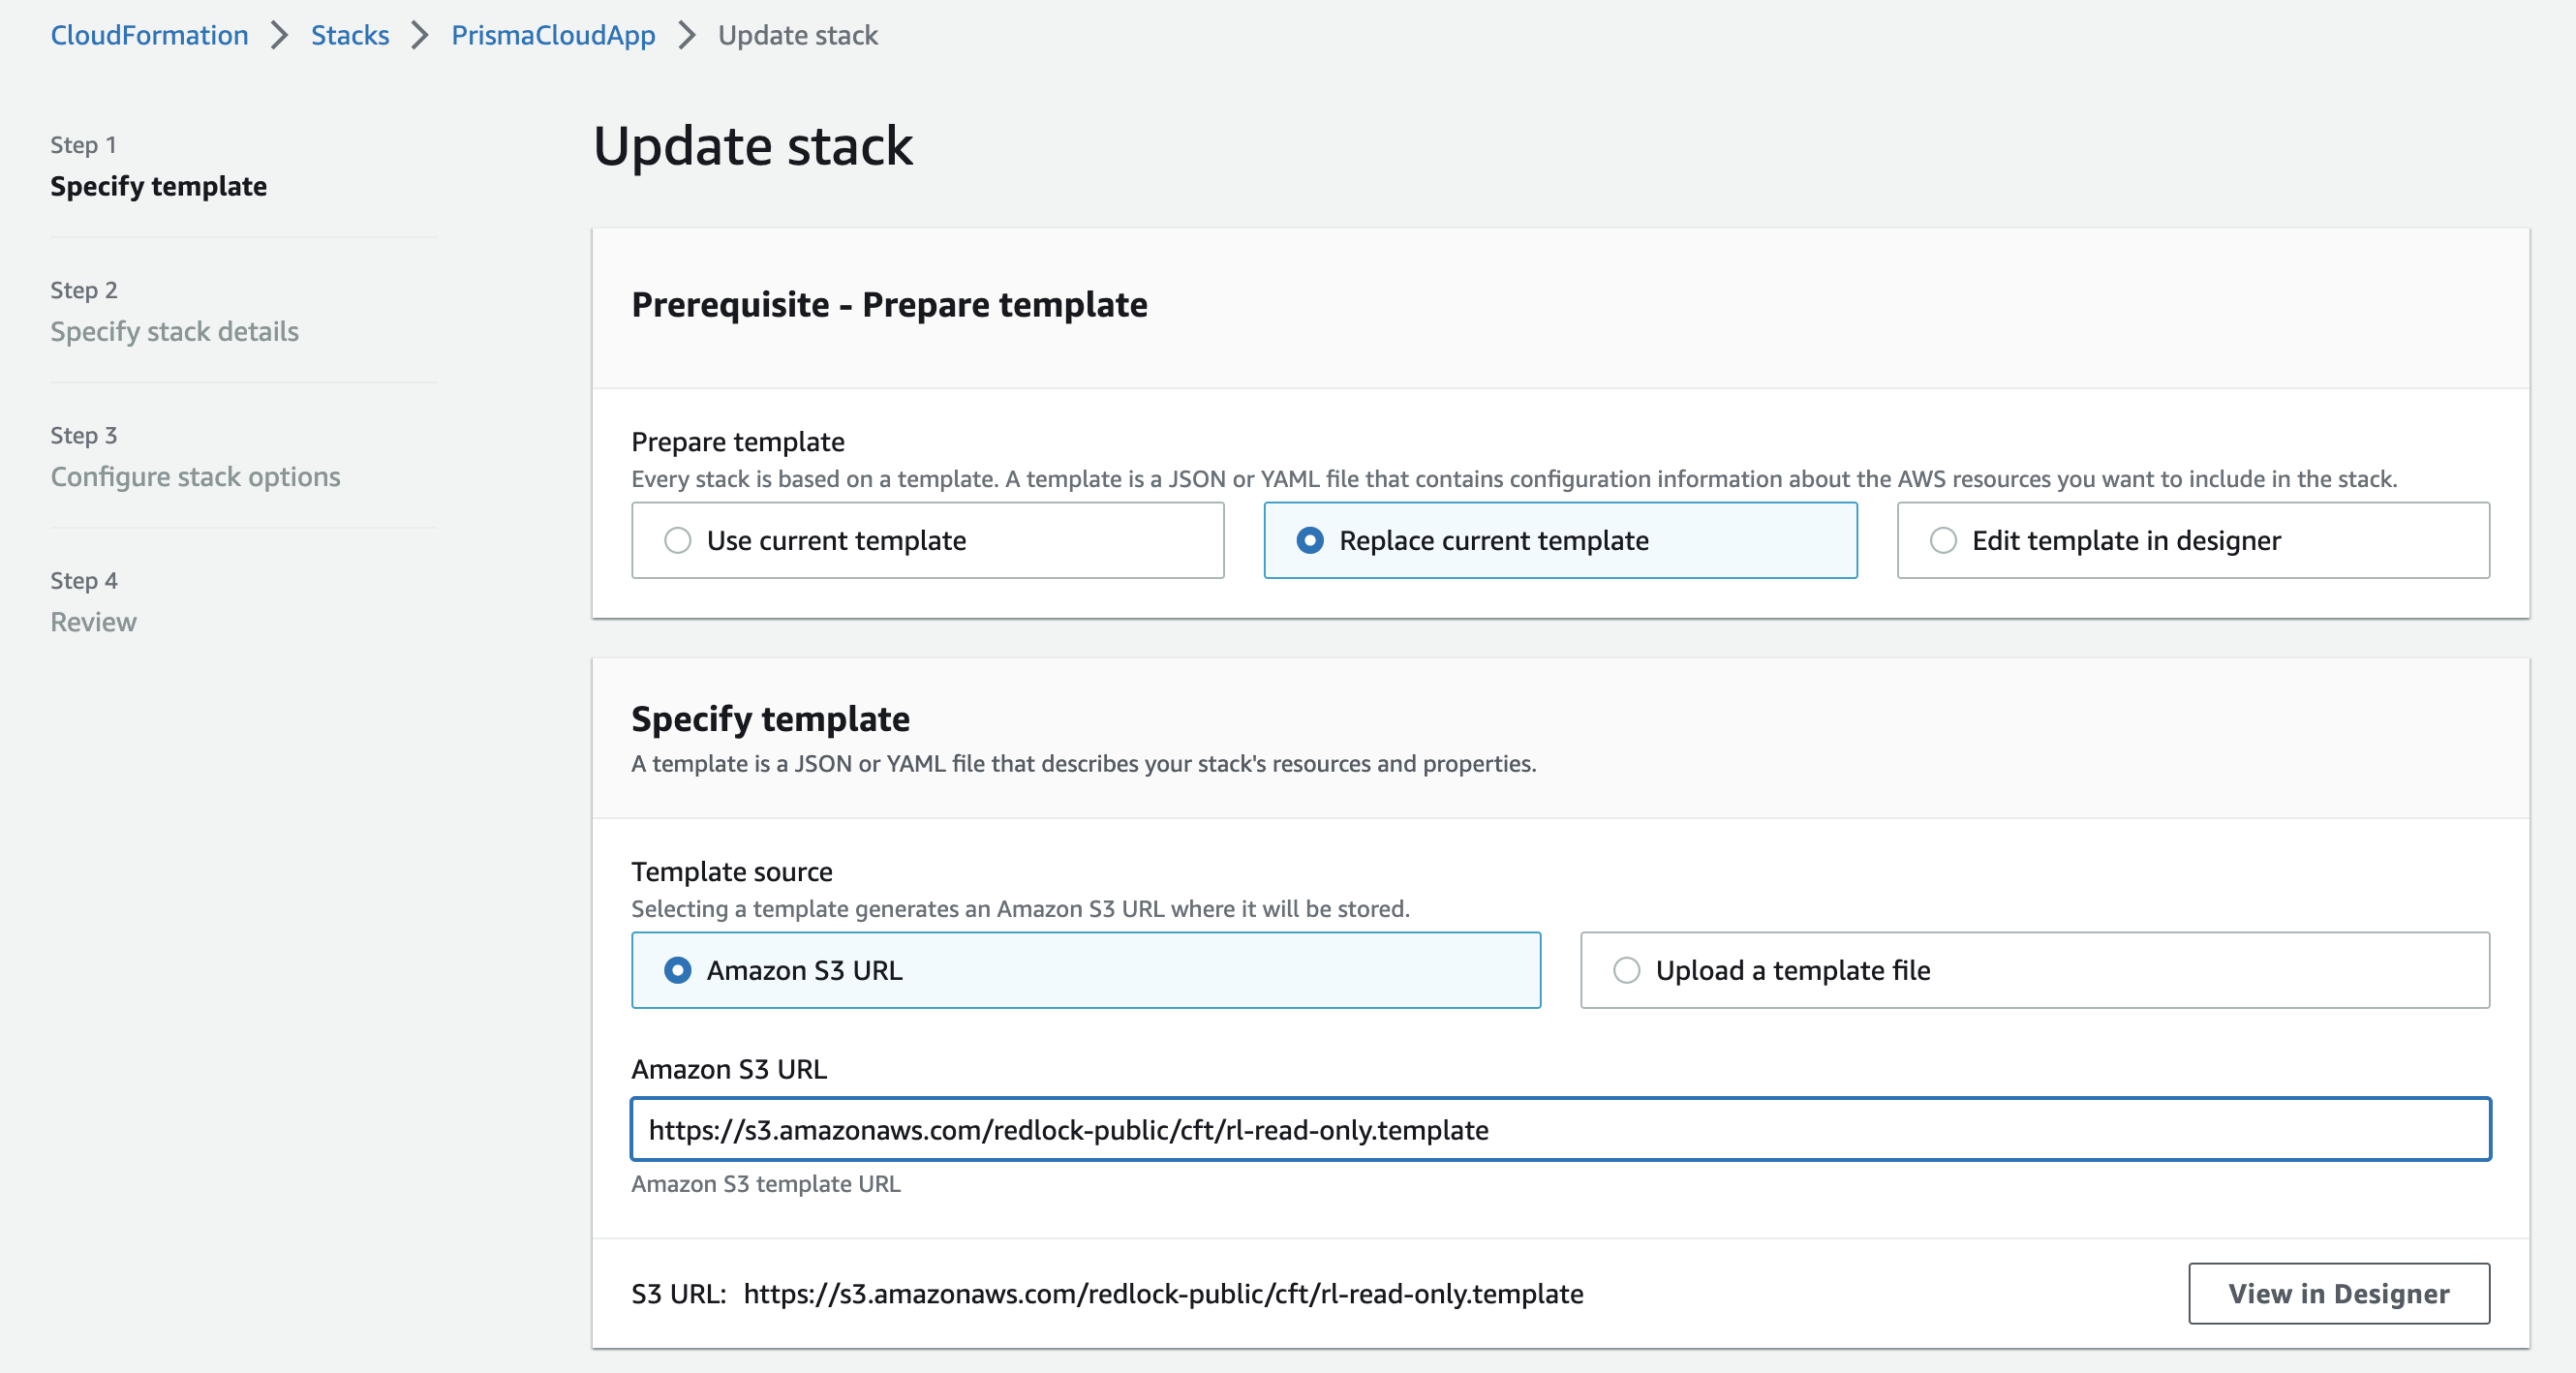Choose Upload a template file option
This screenshot has width=2576, height=1373.
pyautogui.click(x=1627, y=970)
